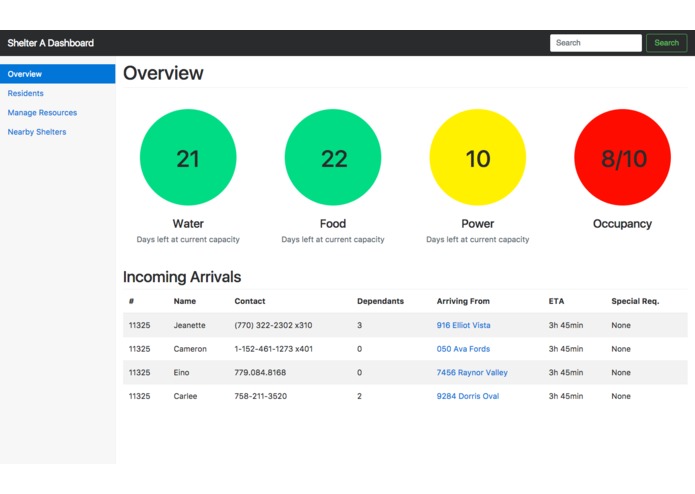The height and width of the screenshot is (494, 695).
Task: Click the ETA column header
Action: [556, 301]
